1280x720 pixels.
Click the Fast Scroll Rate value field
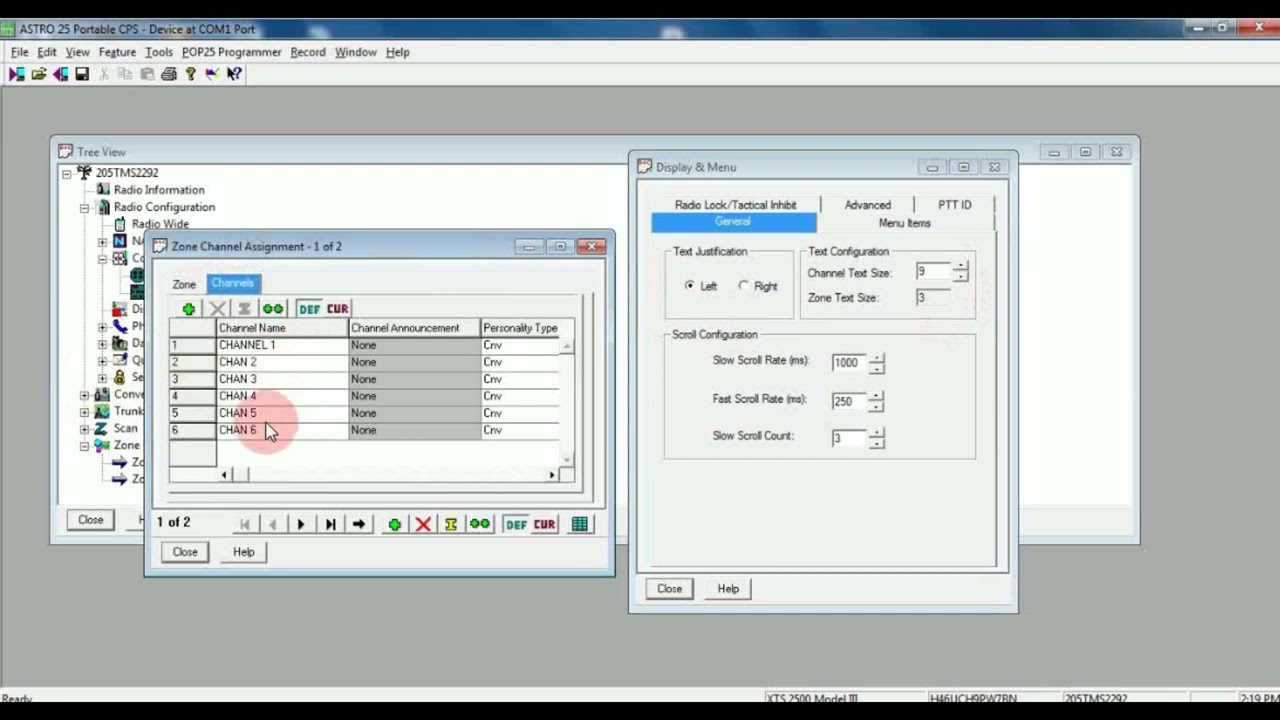tap(849, 401)
